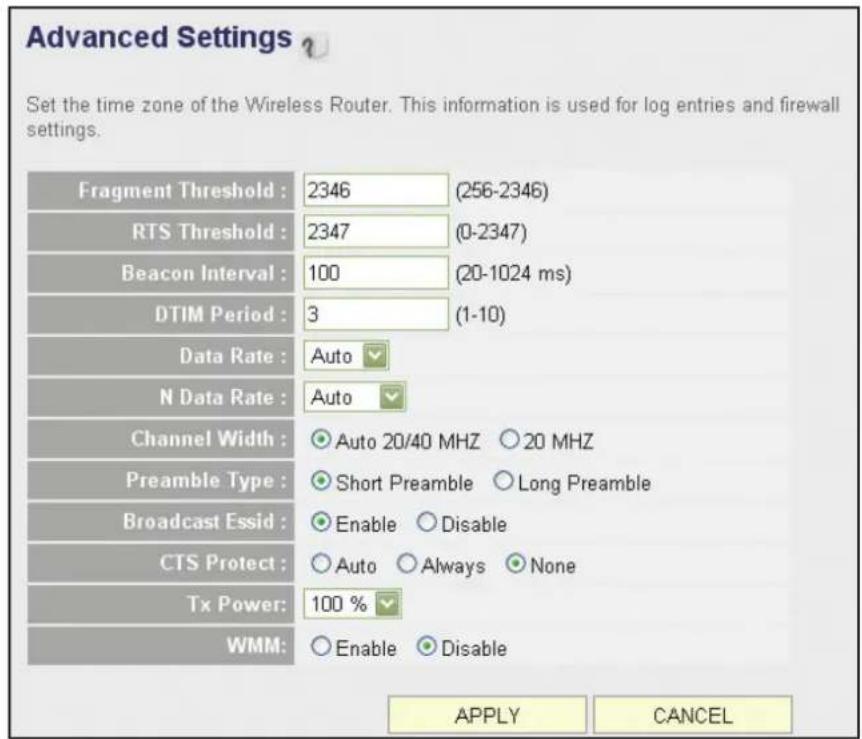
Task: Disable Broadcast Essid
Action: [427, 522]
